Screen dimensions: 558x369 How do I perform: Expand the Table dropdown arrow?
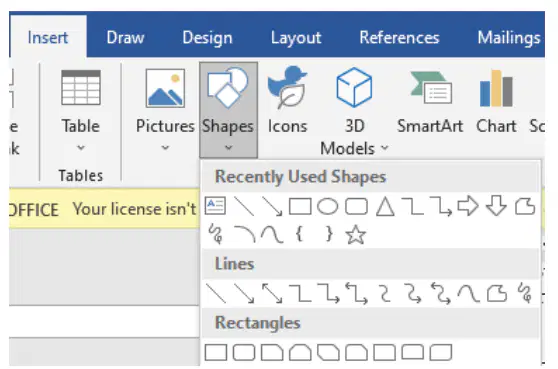81,147
